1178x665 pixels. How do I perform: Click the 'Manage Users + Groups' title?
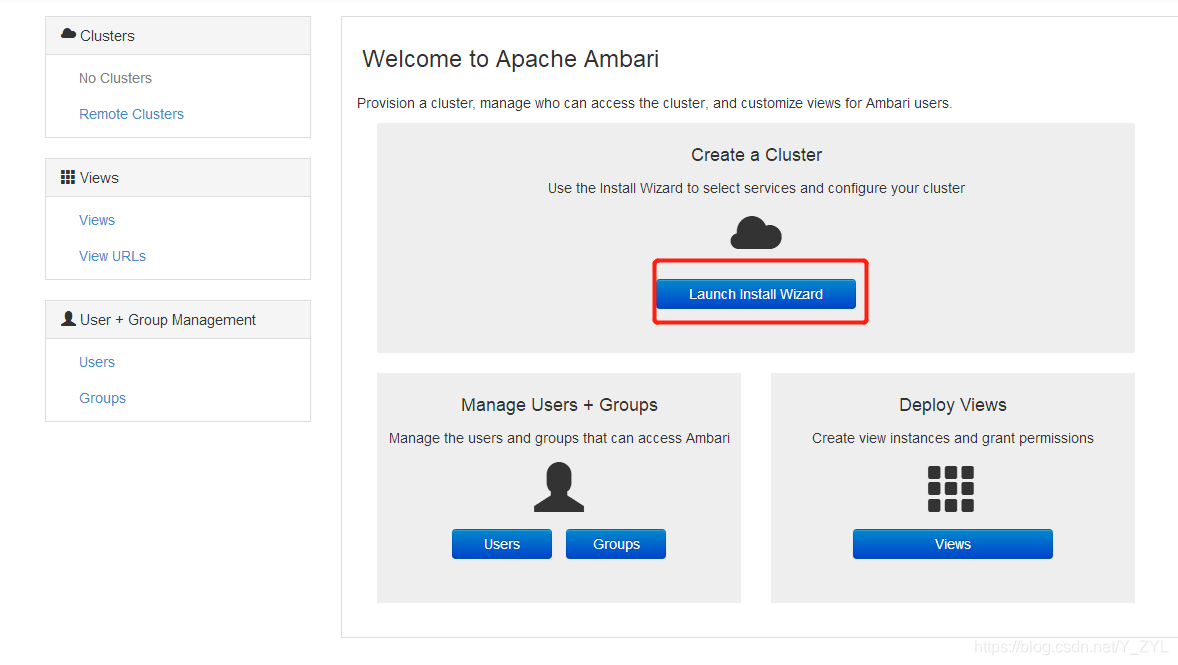559,405
